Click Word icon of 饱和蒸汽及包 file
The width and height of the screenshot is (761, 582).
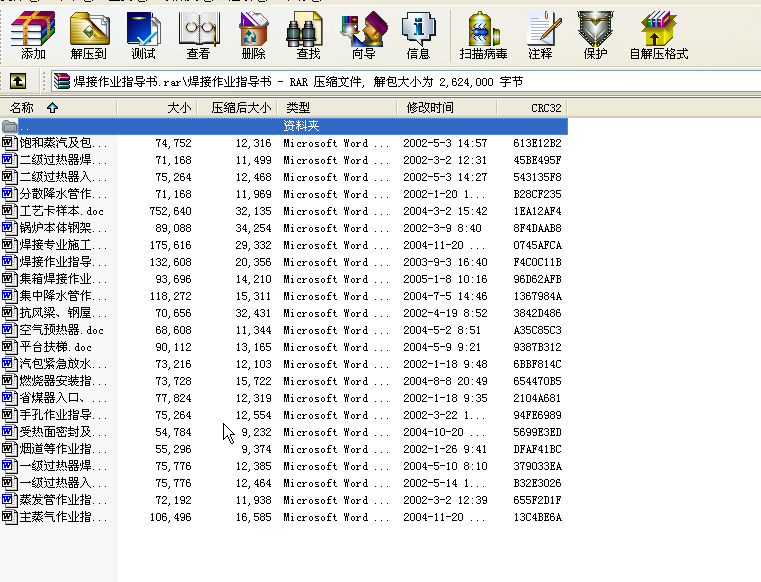pyautogui.click(x=9, y=143)
